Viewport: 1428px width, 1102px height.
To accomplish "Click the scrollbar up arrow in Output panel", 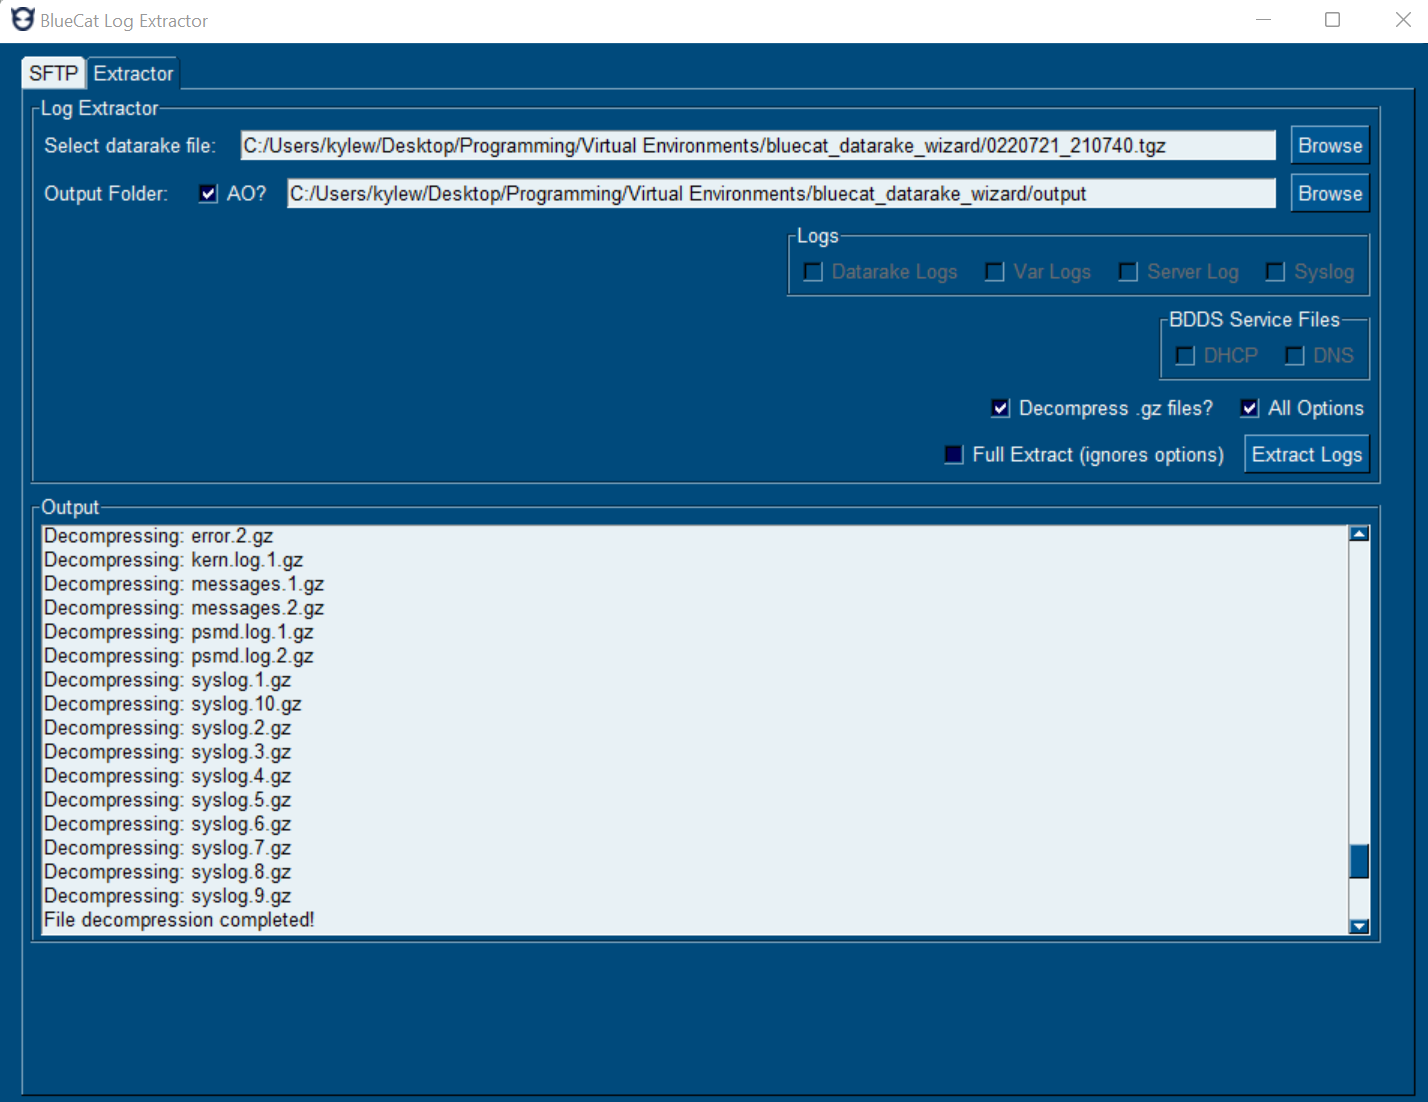I will (x=1358, y=534).
